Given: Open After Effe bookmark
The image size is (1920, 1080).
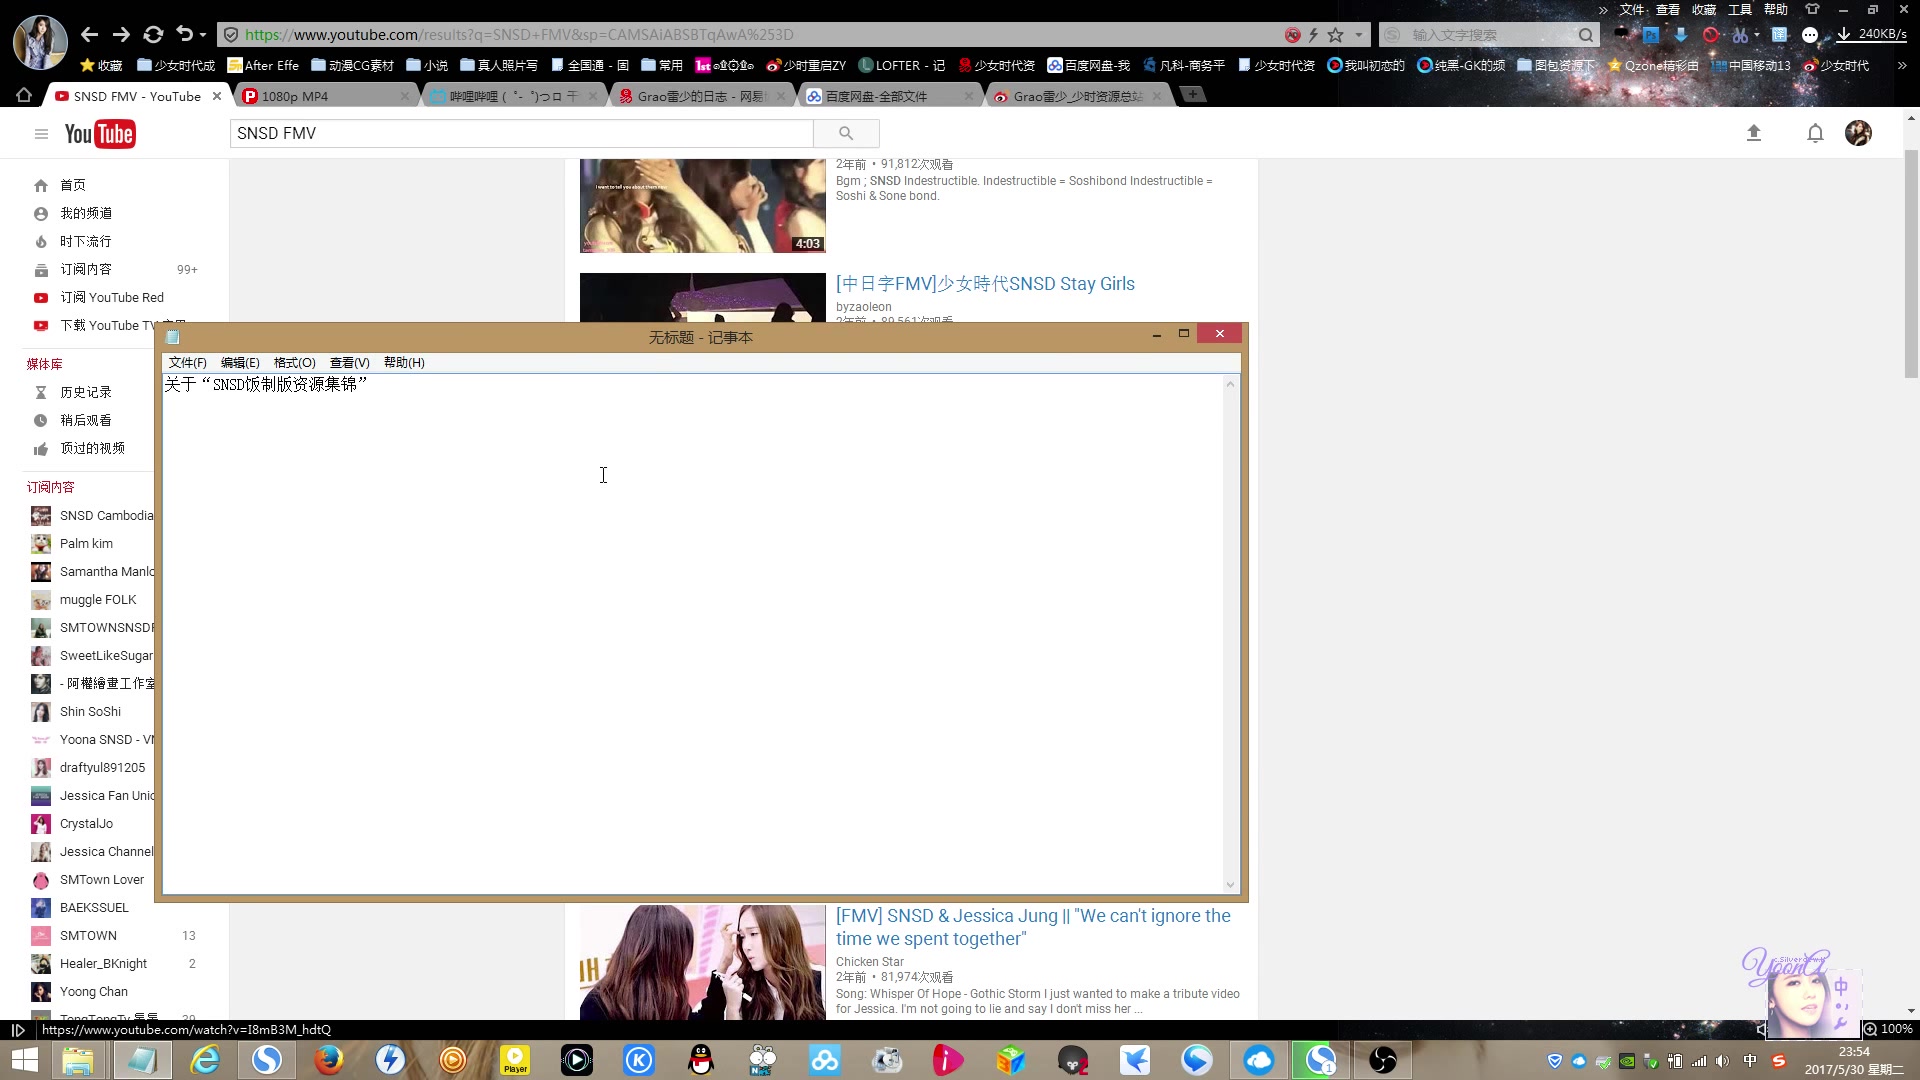Looking at the screenshot, I should point(263,66).
